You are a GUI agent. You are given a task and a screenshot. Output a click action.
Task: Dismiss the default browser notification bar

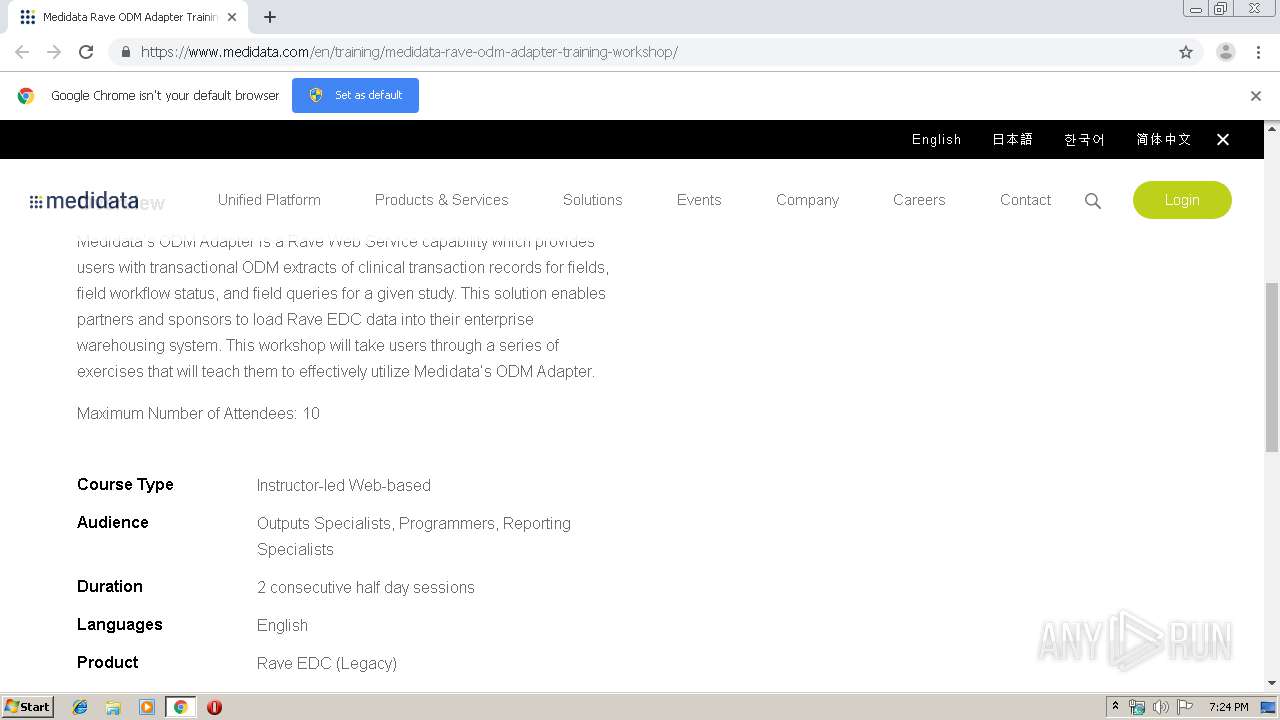(1256, 96)
